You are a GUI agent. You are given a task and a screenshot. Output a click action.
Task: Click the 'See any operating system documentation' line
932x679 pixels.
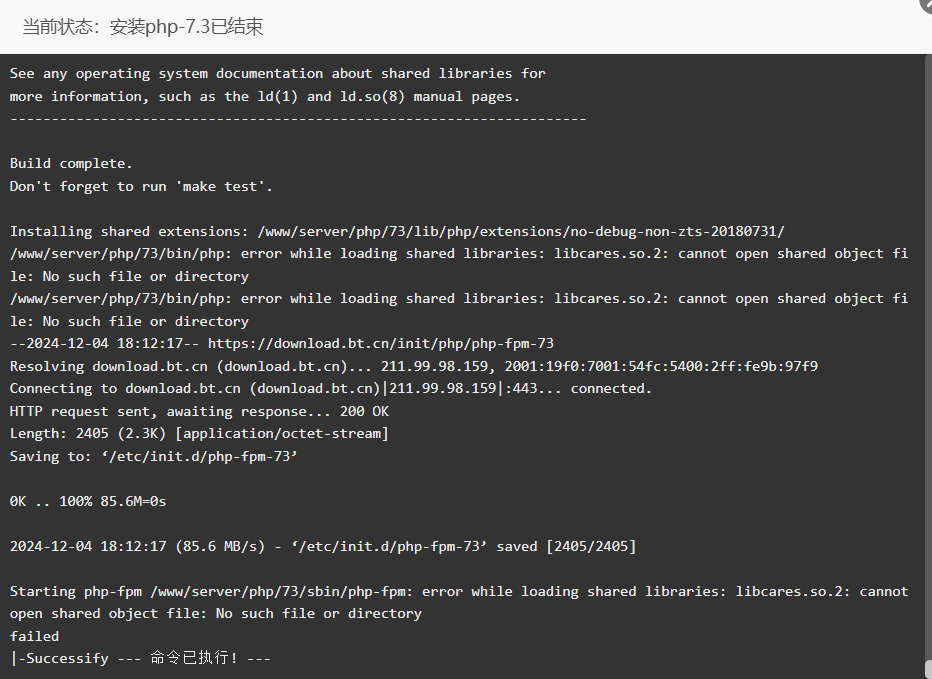pos(278,74)
